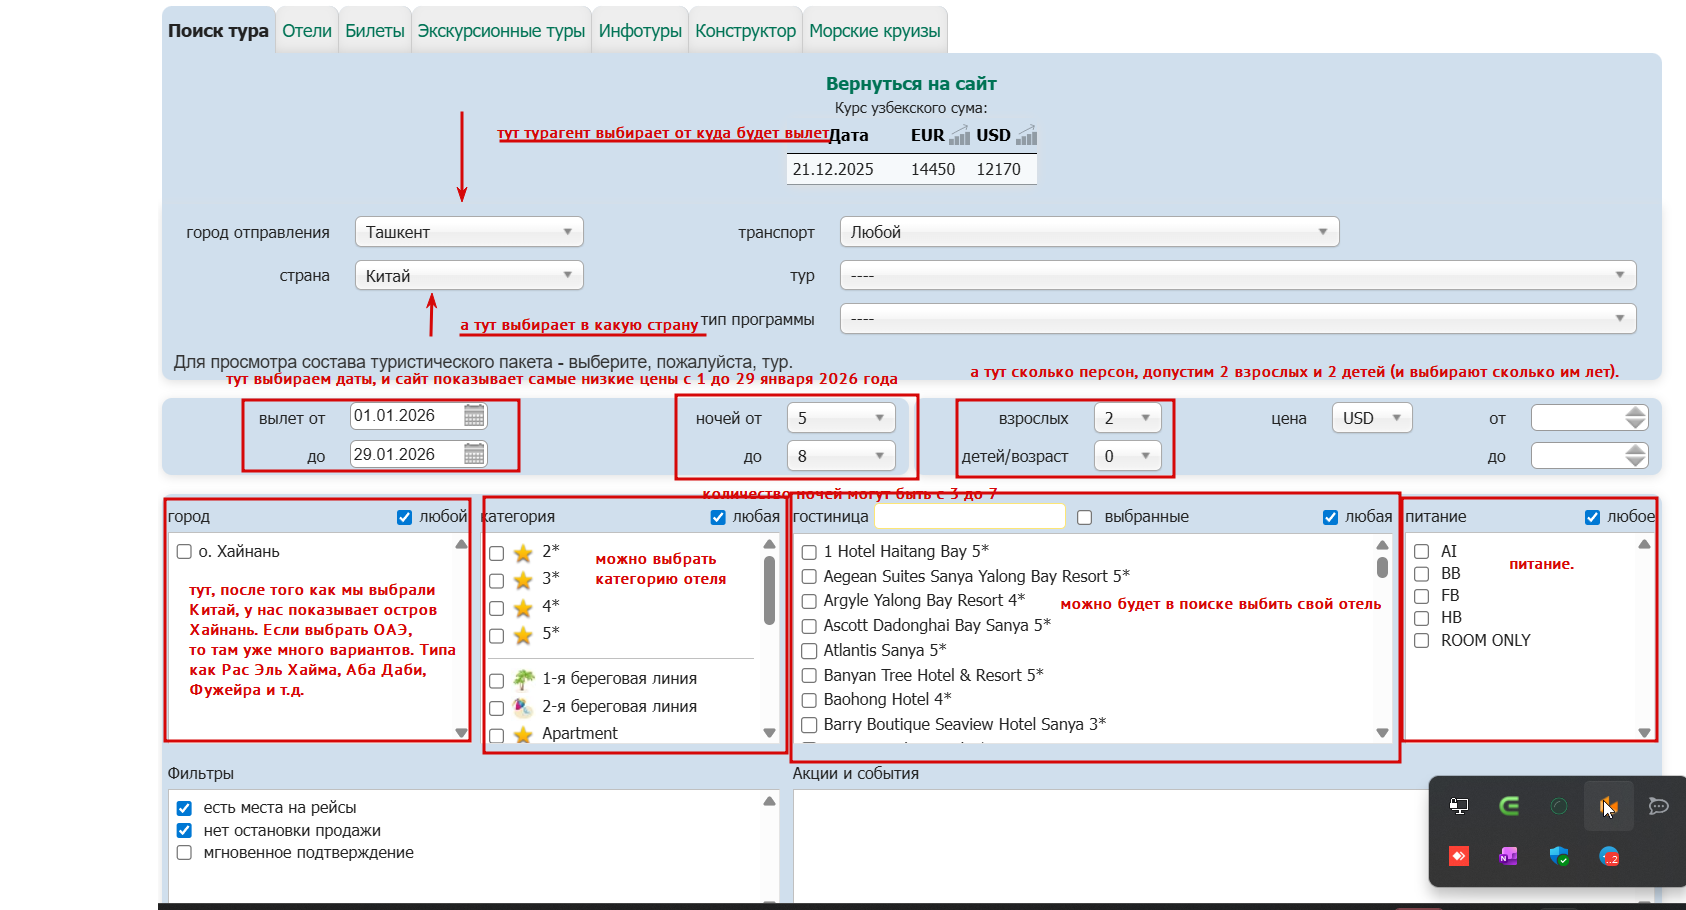Open the green C-shaped tray icon
1686x910 pixels.
pyautogui.click(x=1509, y=806)
